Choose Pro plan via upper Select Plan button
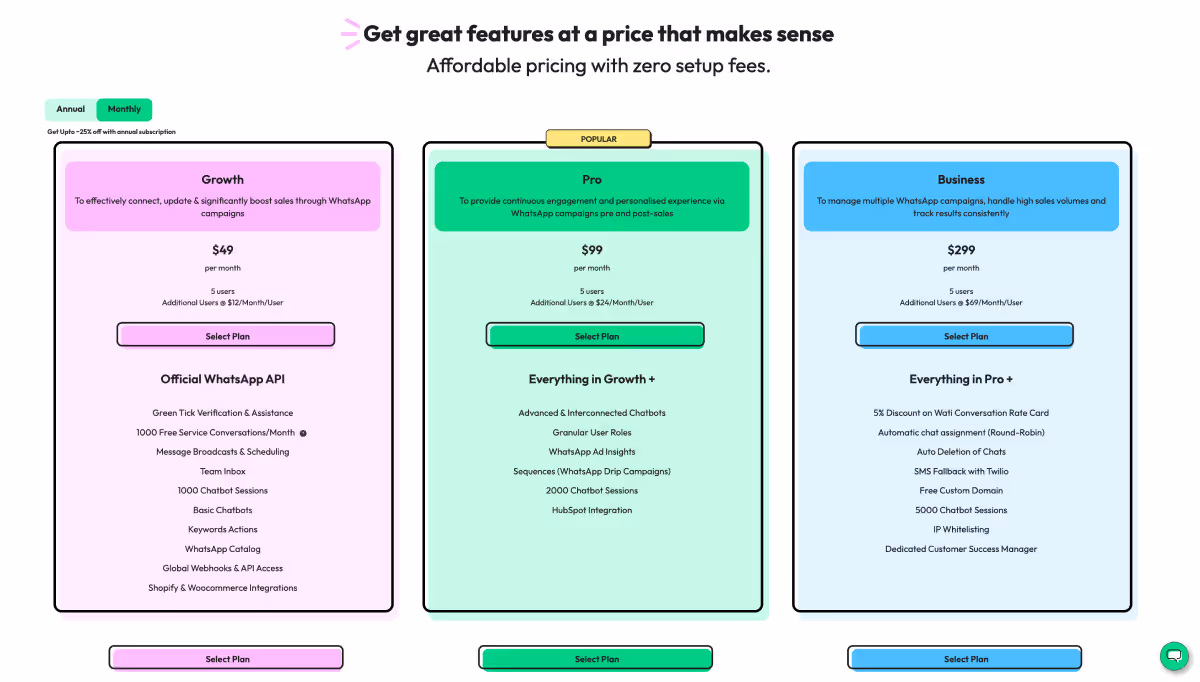Screen dimensions: 1200x682 [596, 336]
